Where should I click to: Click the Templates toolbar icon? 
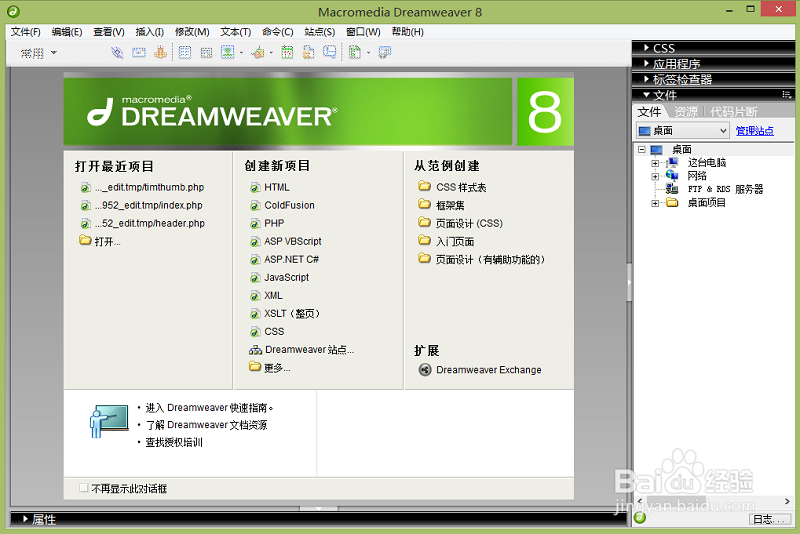[x=355, y=53]
